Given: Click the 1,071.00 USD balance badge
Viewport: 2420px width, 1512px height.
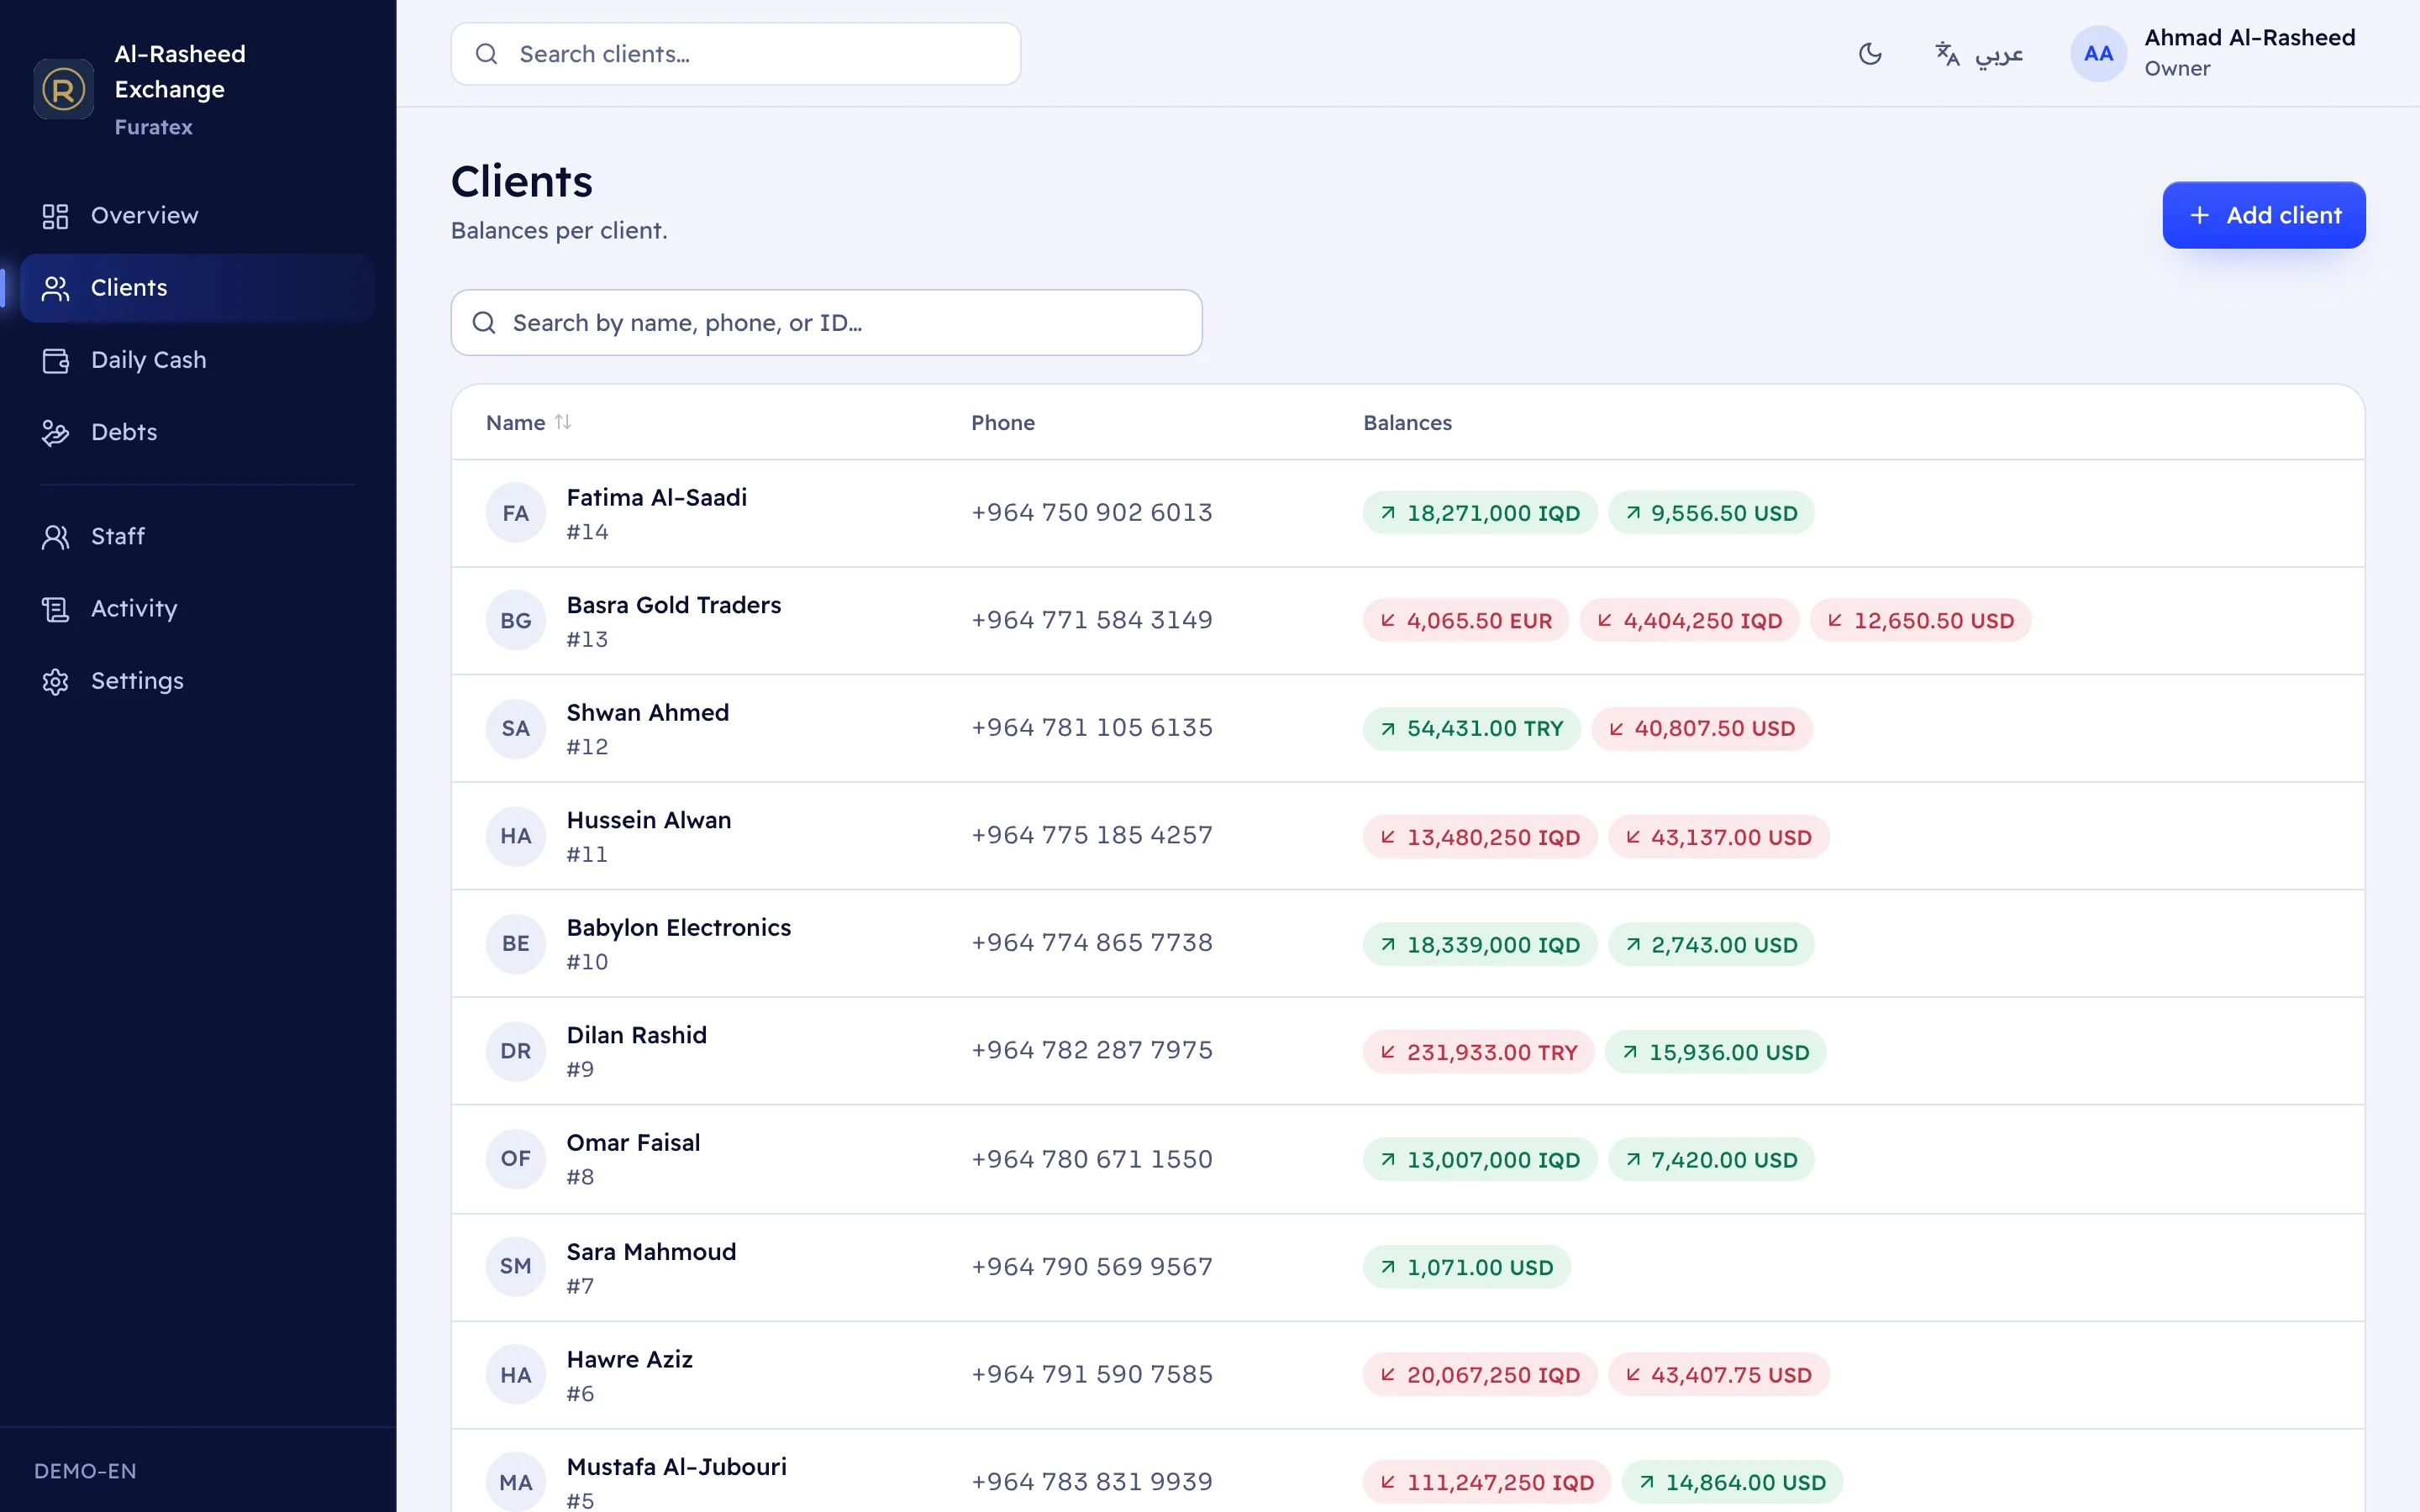Looking at the screenshot, I should click(x=1467, y=1267).
